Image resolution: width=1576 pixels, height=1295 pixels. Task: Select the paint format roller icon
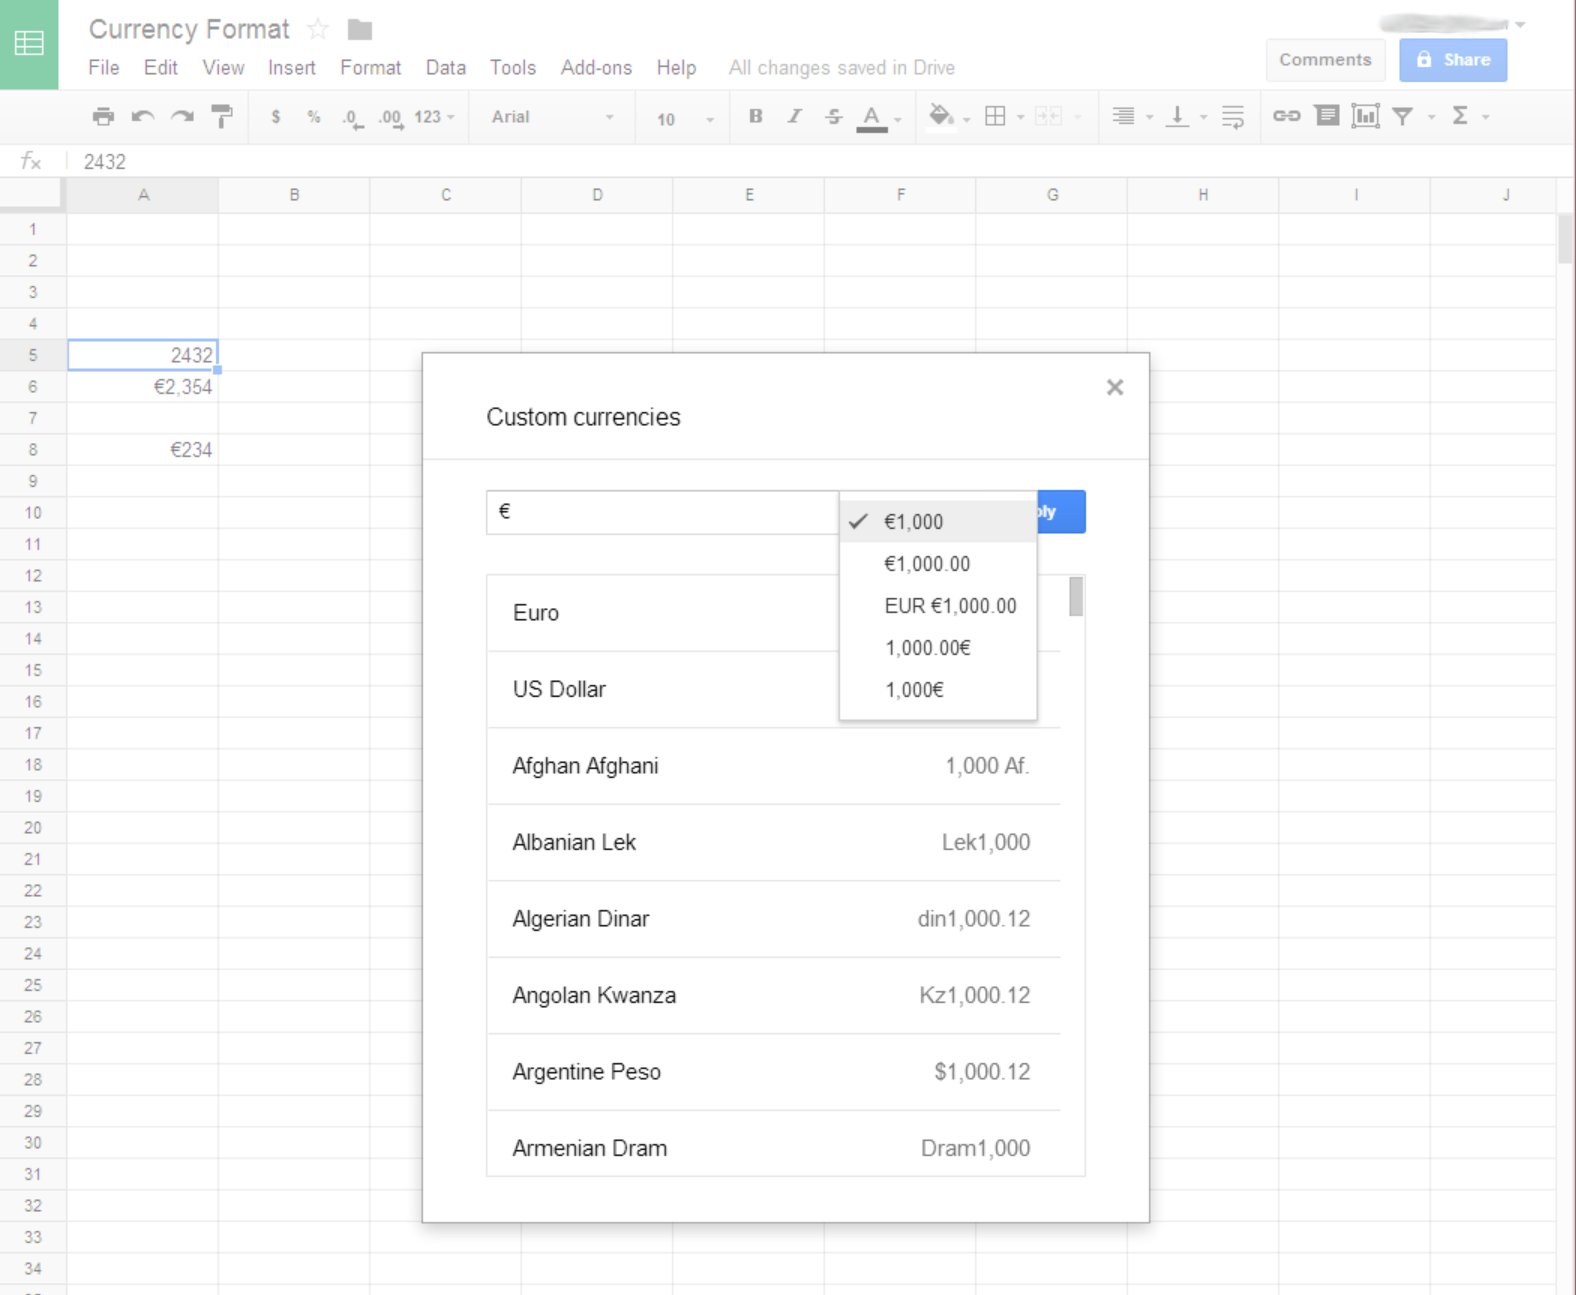click(x=222, y=117)
